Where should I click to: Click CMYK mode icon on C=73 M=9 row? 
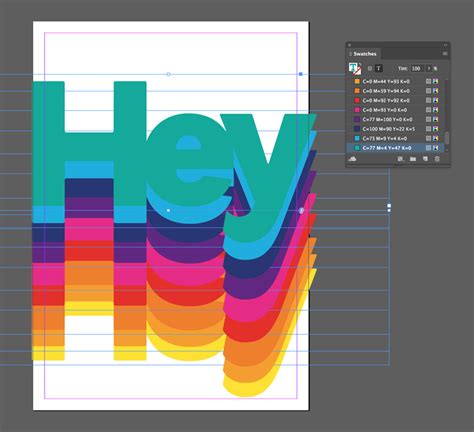435,138
